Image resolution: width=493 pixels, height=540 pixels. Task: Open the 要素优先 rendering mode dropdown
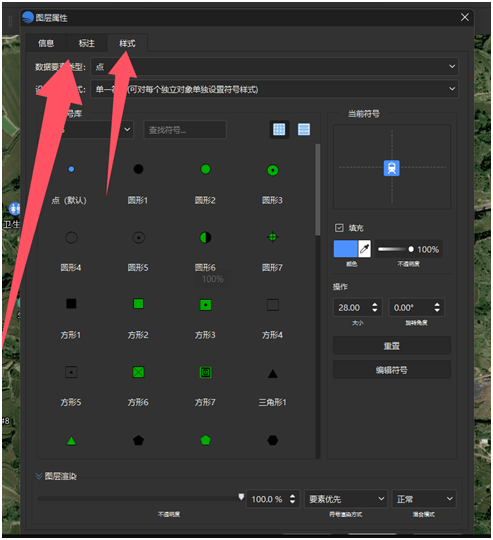346,499
